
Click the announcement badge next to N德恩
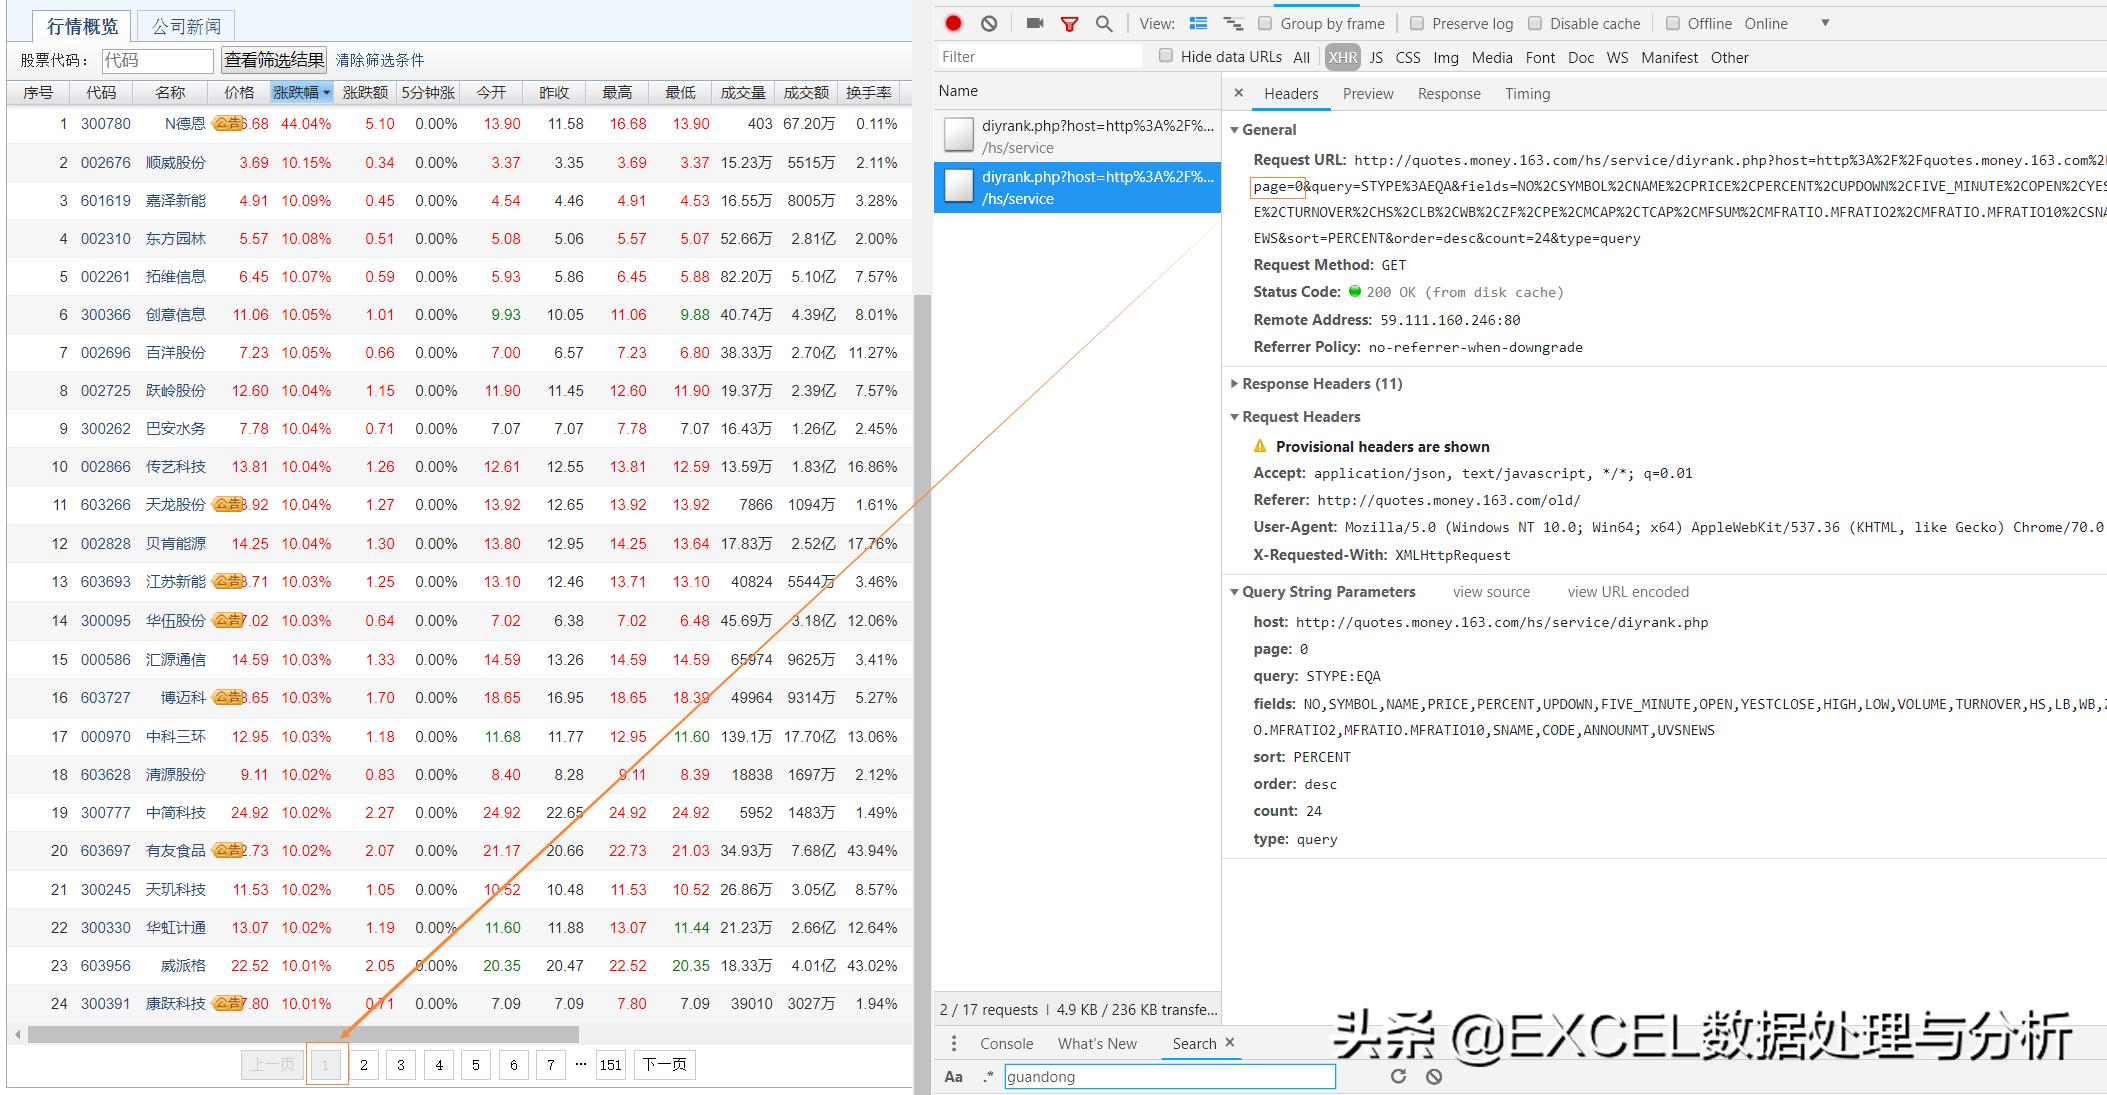pos(226,124)
